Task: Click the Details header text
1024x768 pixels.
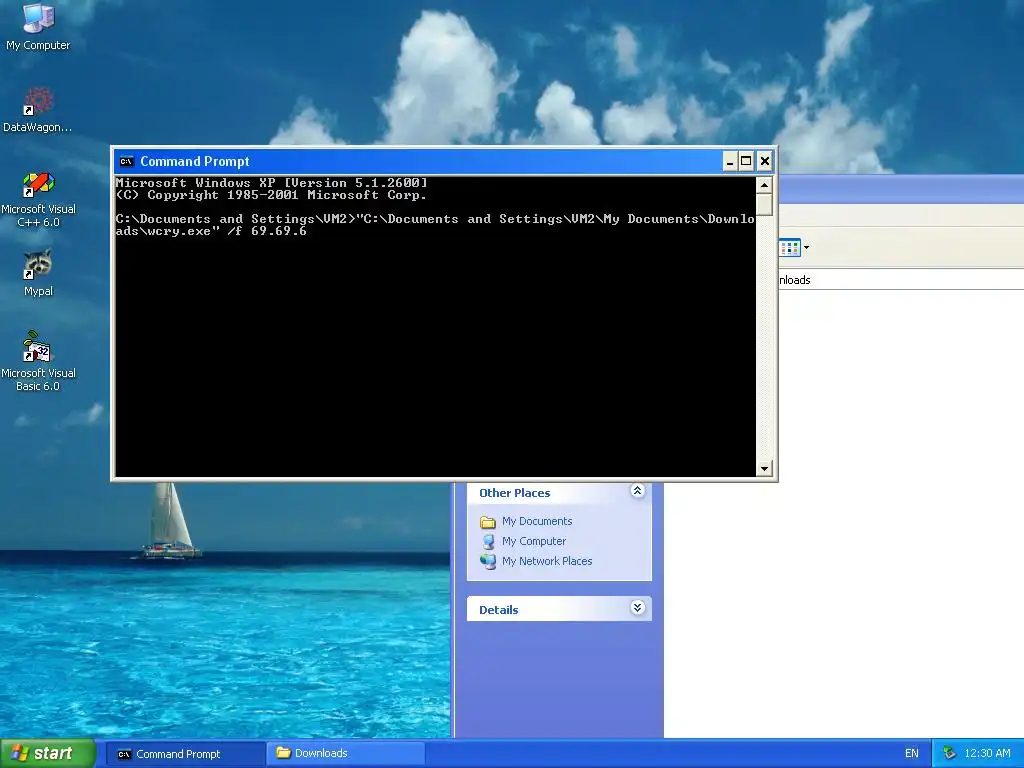Action: (498, 610)
